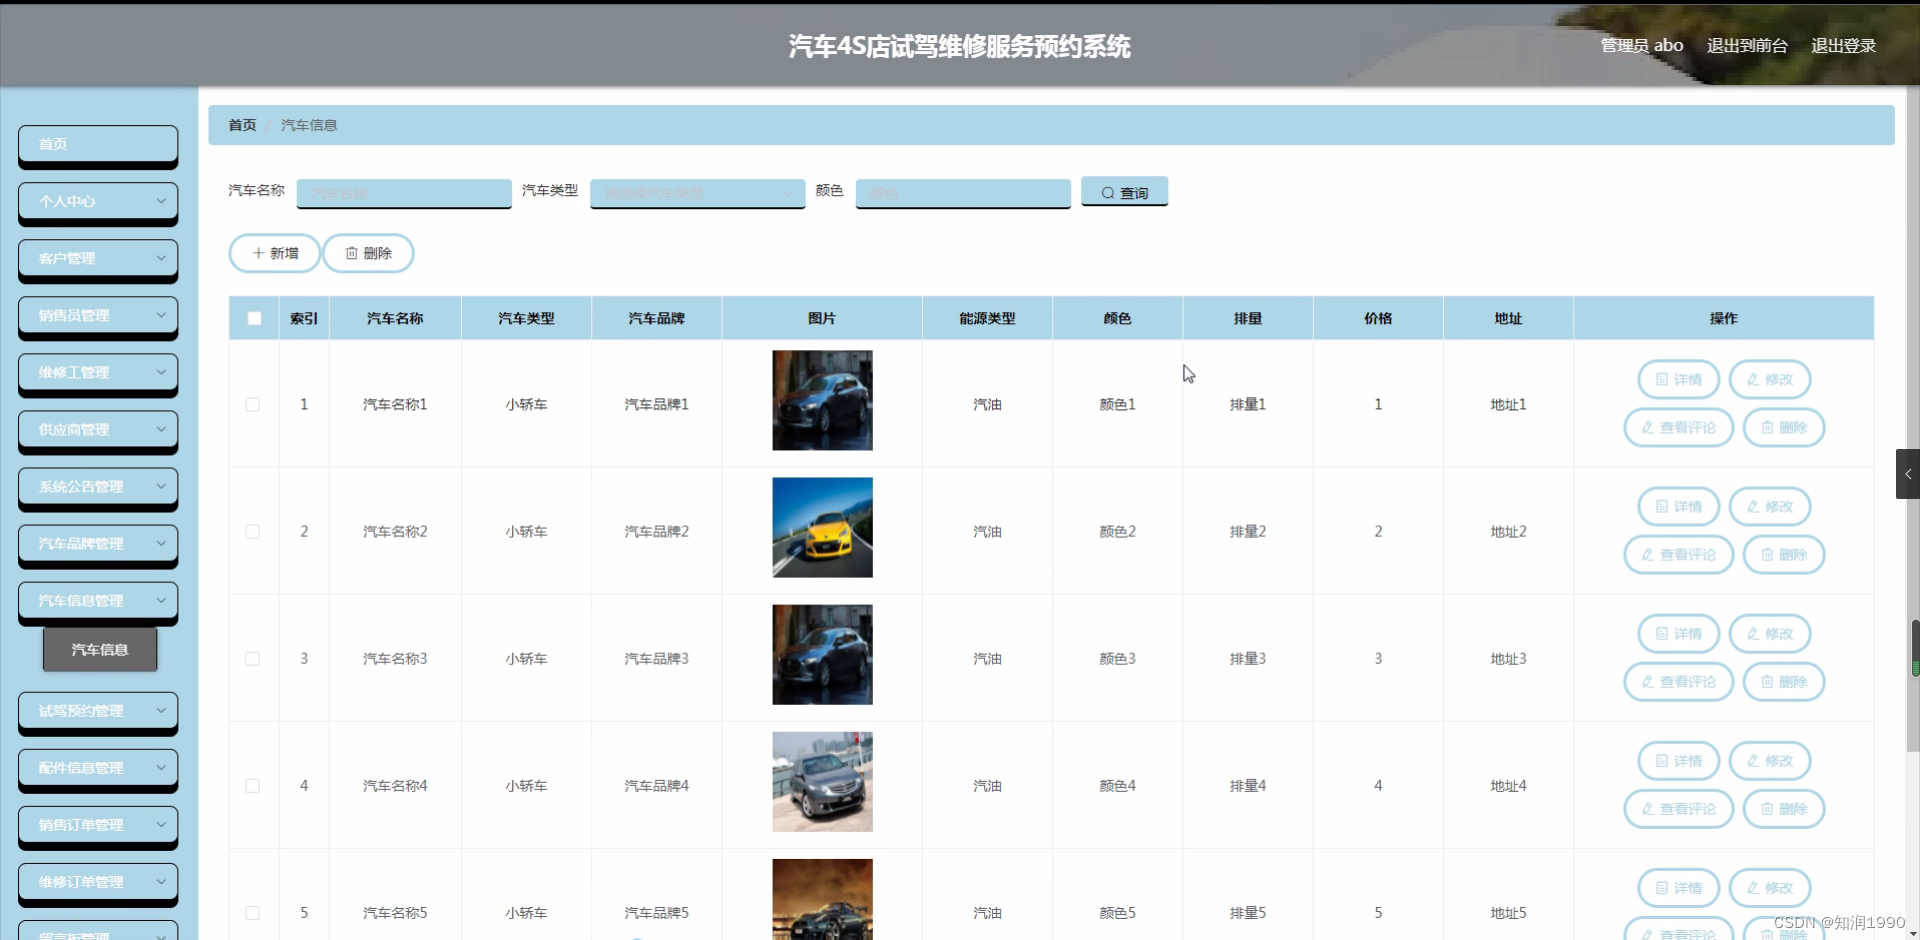
Task: Select 汽车信息 under 汽车信息管理
Action: click(99, 649)
